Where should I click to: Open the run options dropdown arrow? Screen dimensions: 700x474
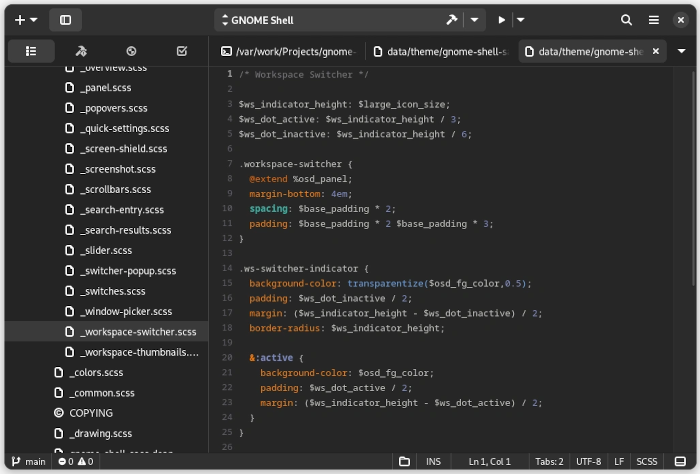point(521,20)
